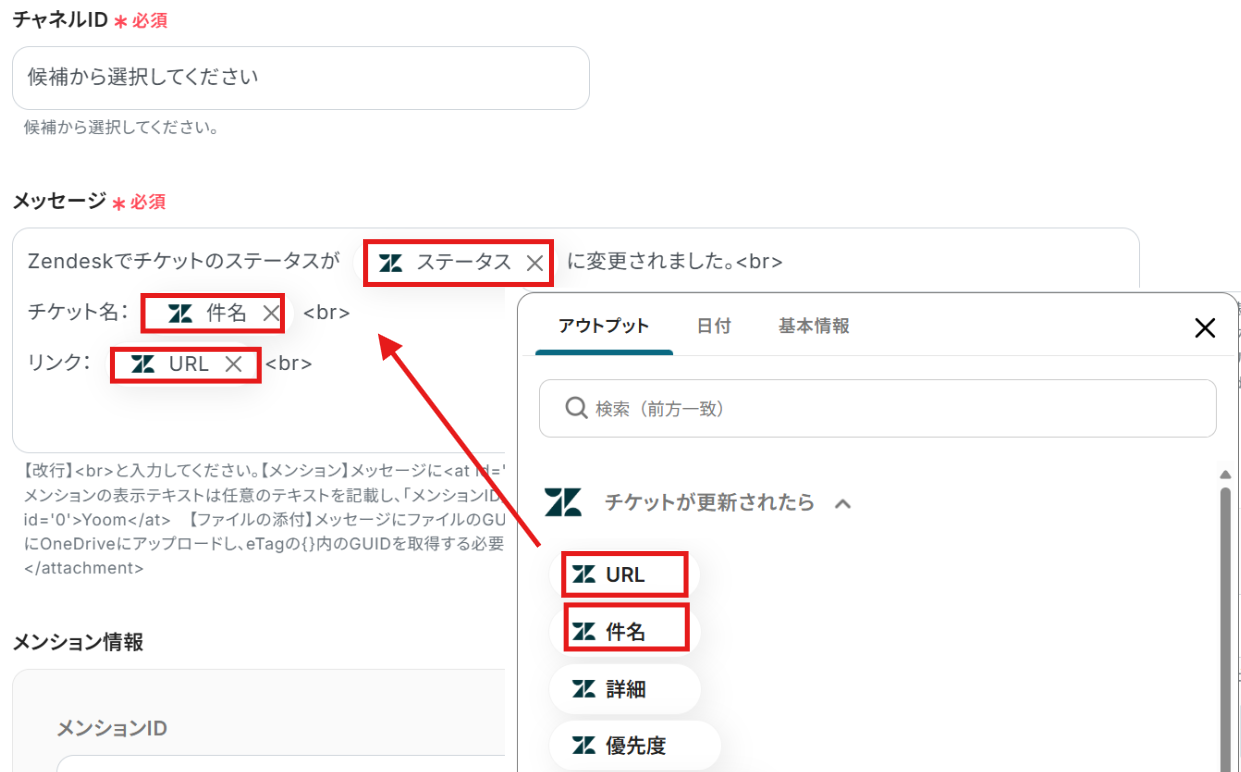Image resolution: width=1241 pixels, height=772 pixels.
Task: Switch to the アウトプット tab
Action: point(604,326)
